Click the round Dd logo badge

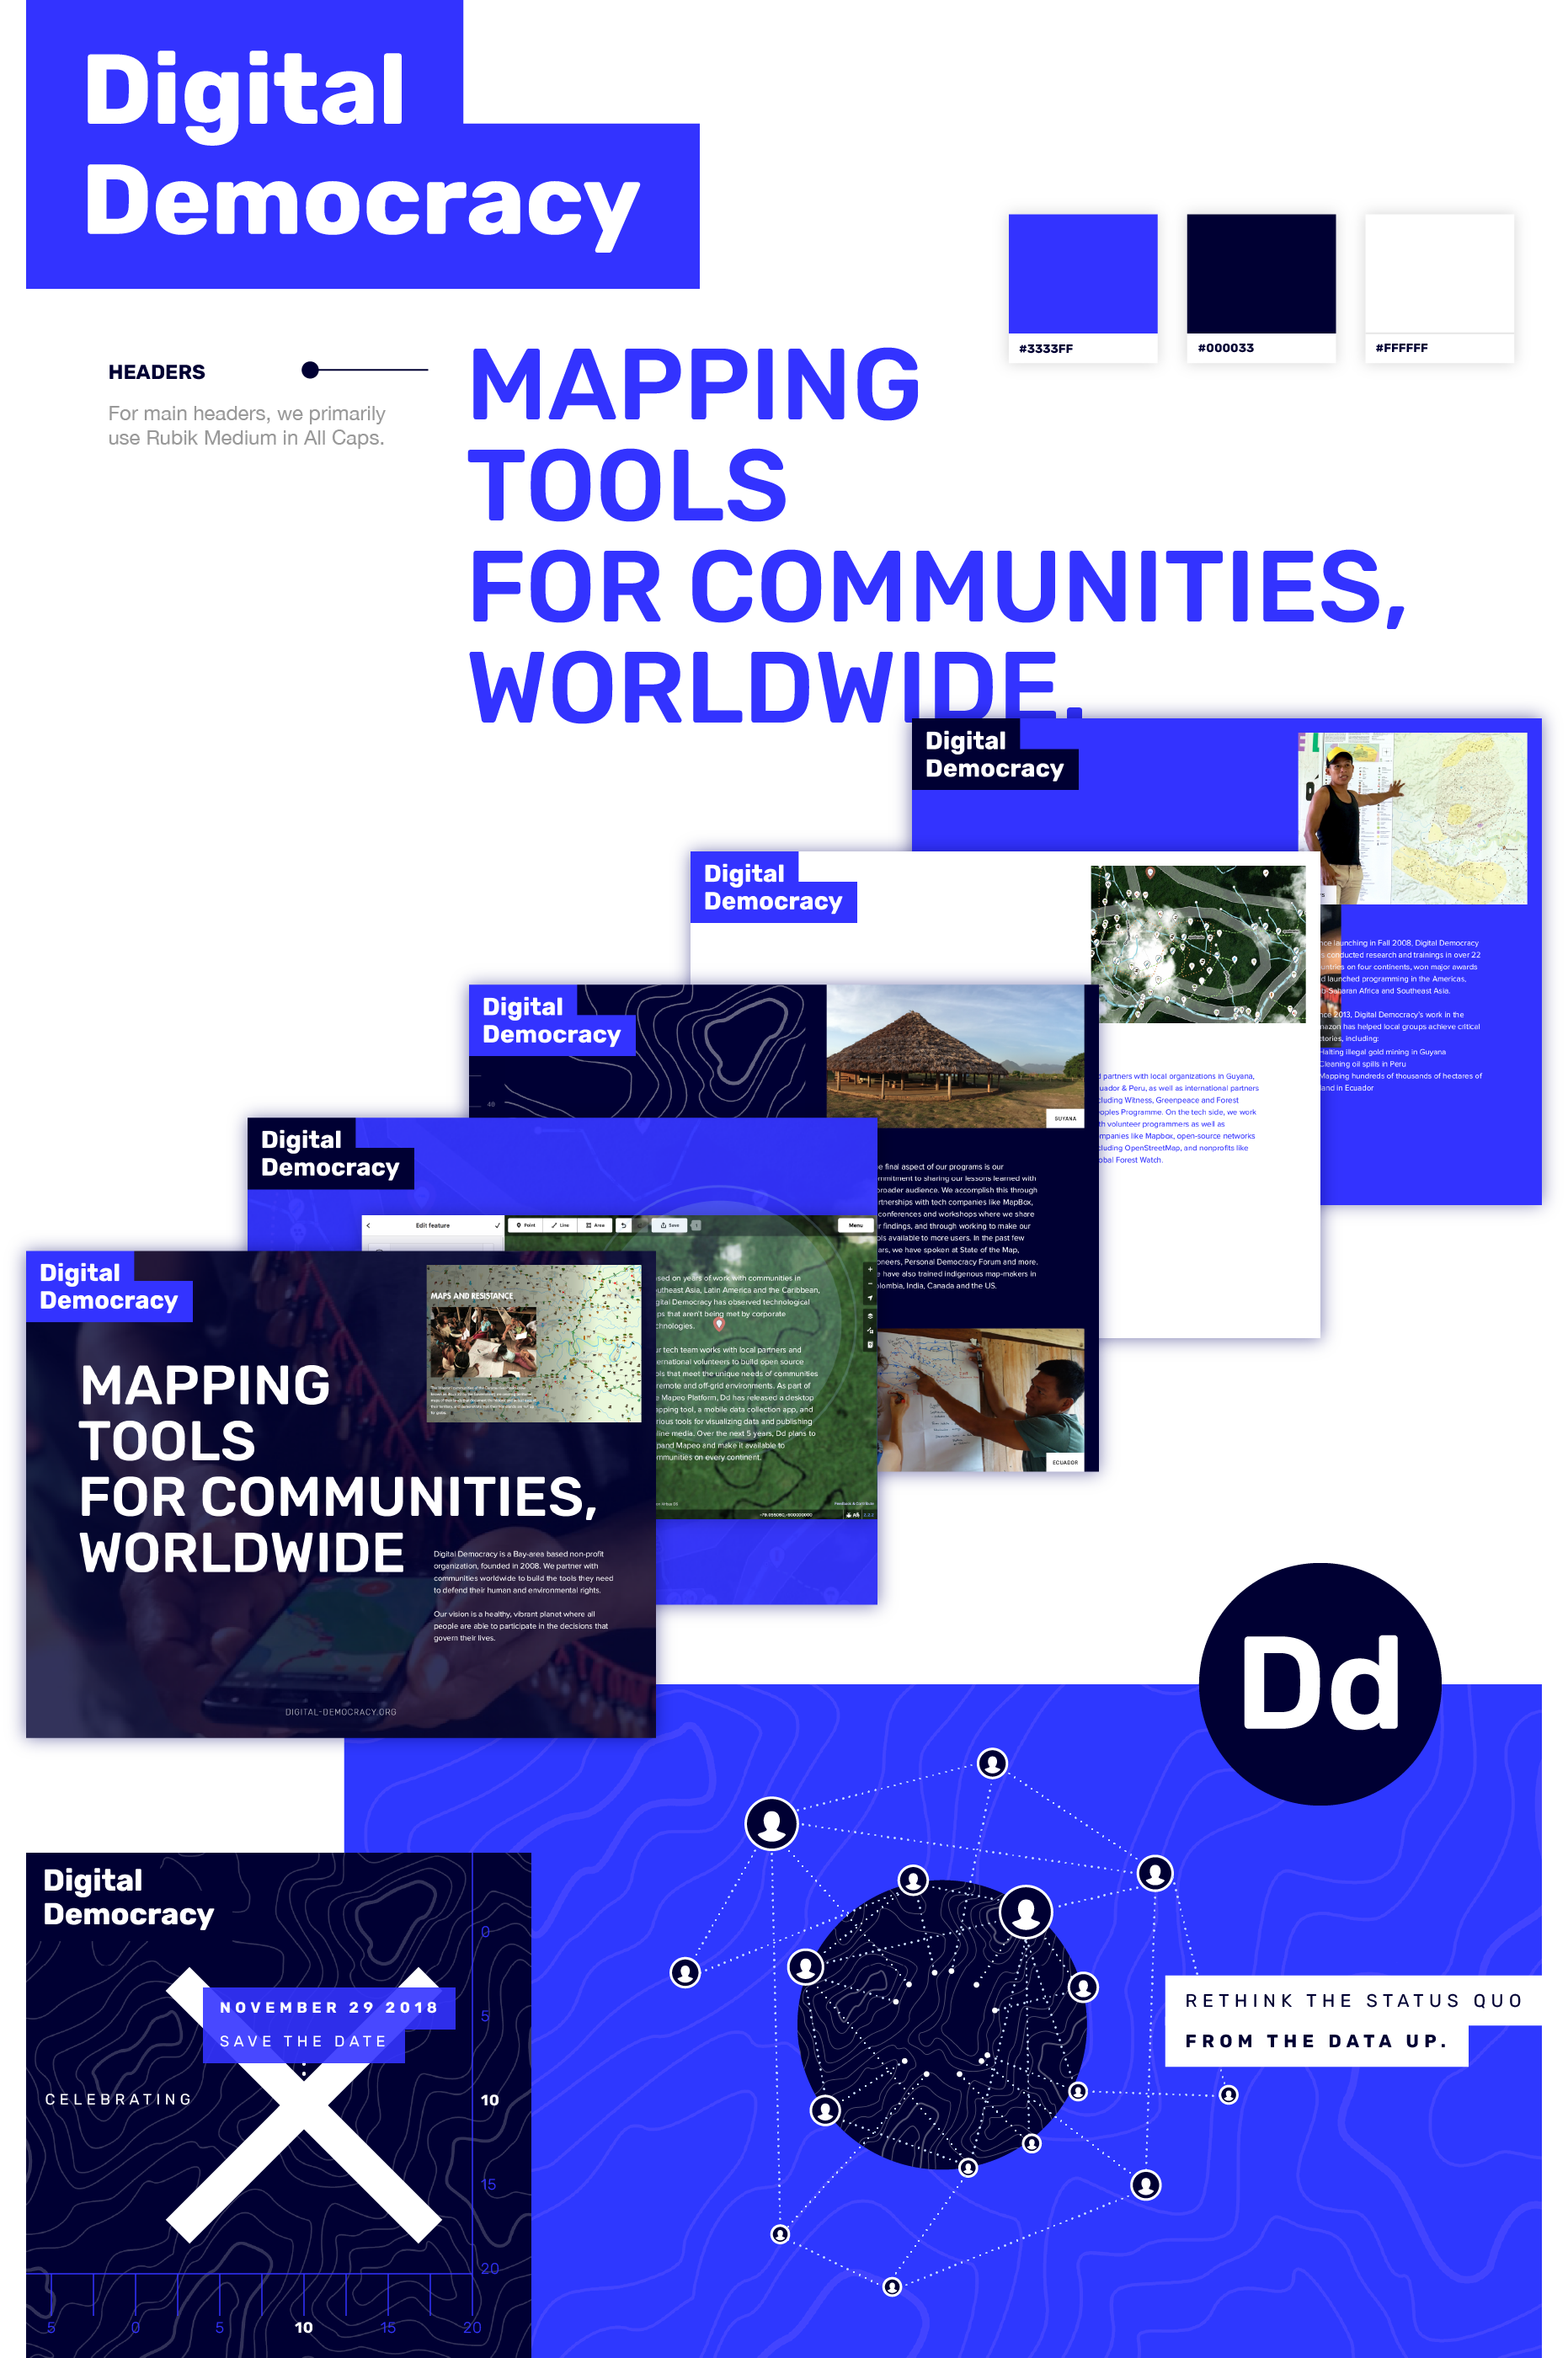click(1320, 1684)
